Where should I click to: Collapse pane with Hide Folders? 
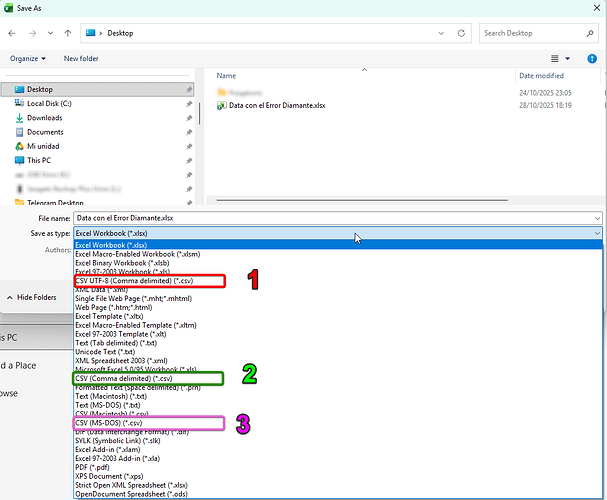point(31,297)
